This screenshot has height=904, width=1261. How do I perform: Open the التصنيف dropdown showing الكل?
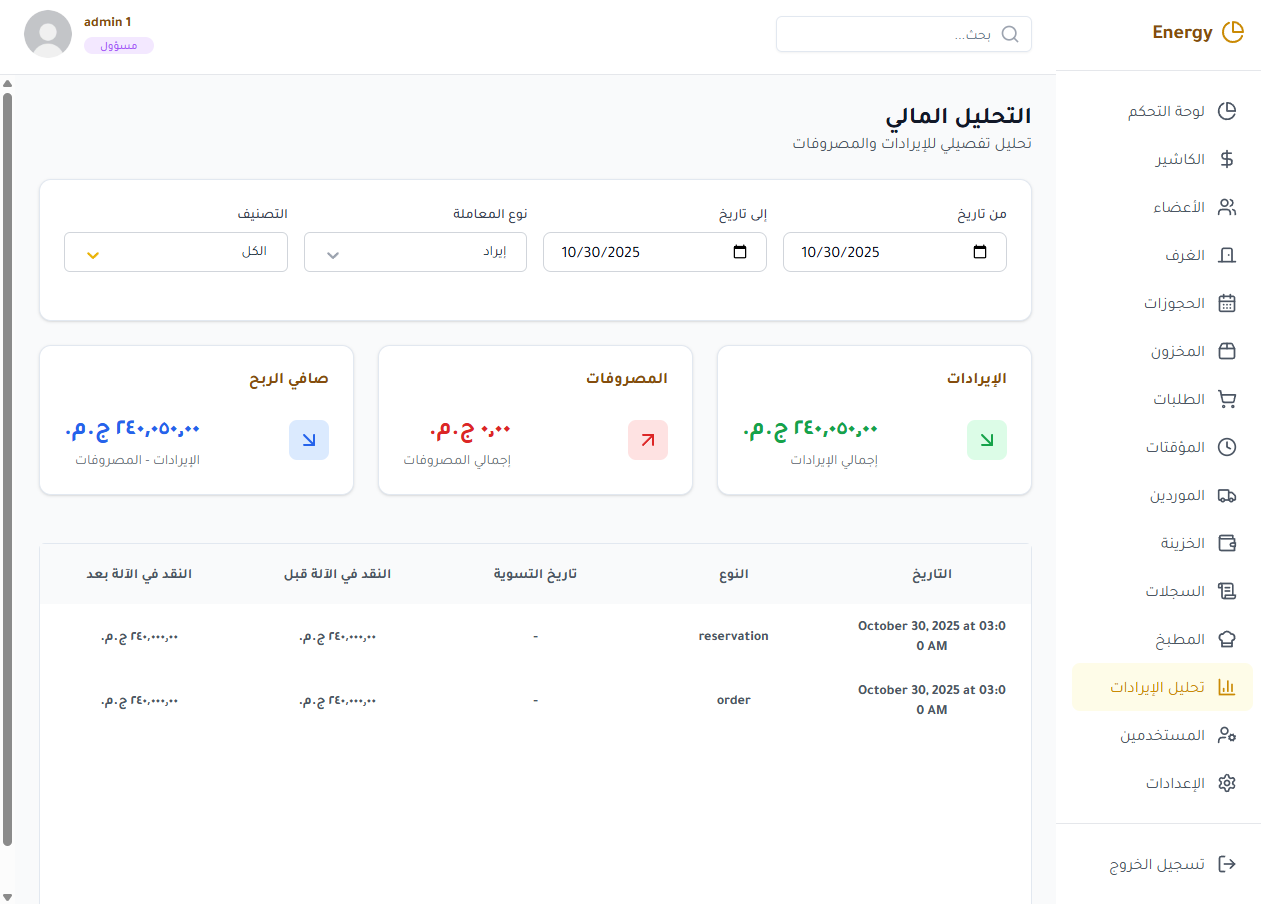[x=175, y=252]
